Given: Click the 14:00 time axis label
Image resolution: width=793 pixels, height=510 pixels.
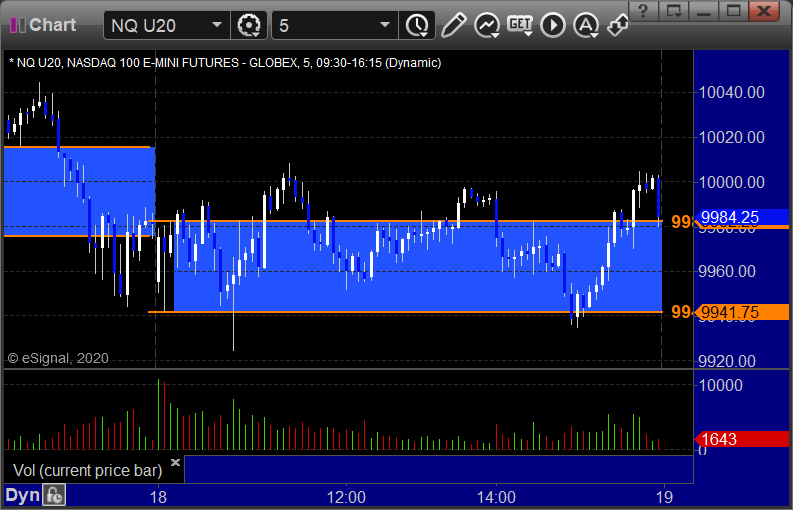Looking at the screenshot, I should pyautogui.click(x=496, y=497).
